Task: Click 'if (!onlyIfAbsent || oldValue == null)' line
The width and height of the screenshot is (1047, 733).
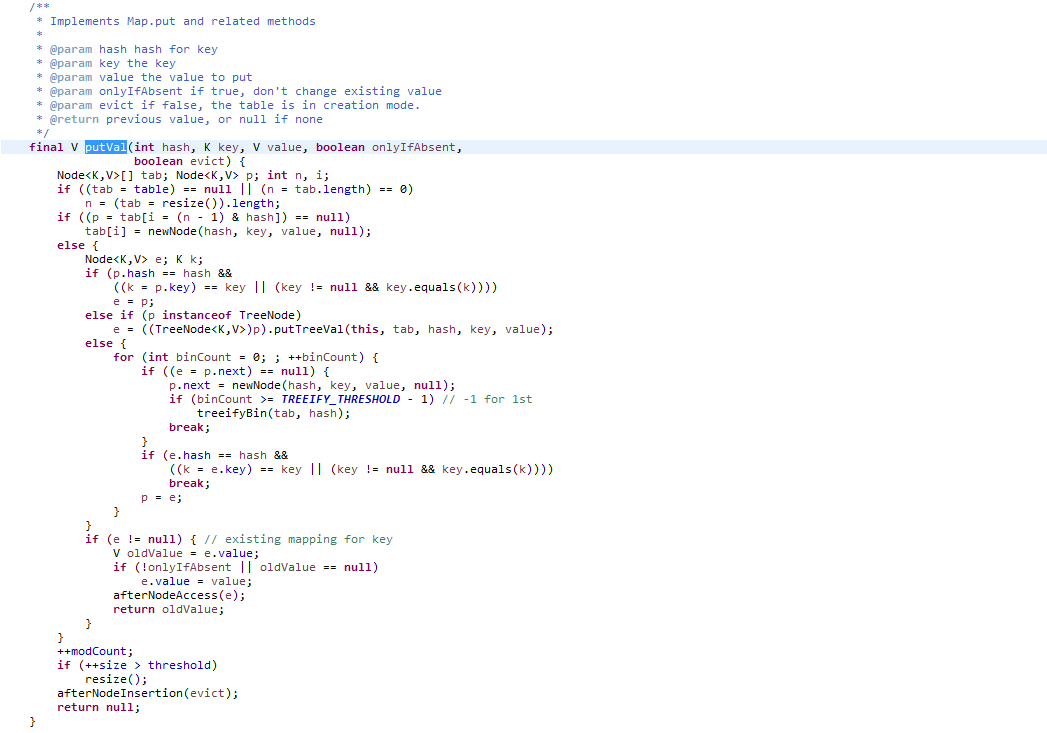Action: click(x=245, y=567)
